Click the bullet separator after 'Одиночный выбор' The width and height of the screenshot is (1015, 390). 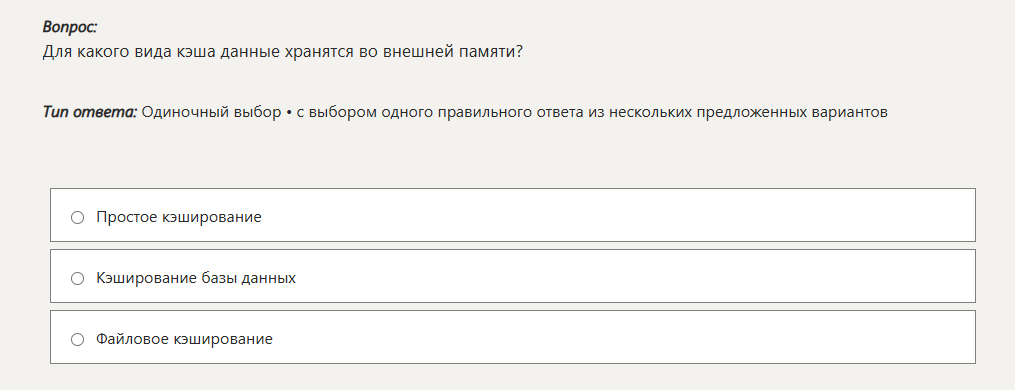coord(289,113)
